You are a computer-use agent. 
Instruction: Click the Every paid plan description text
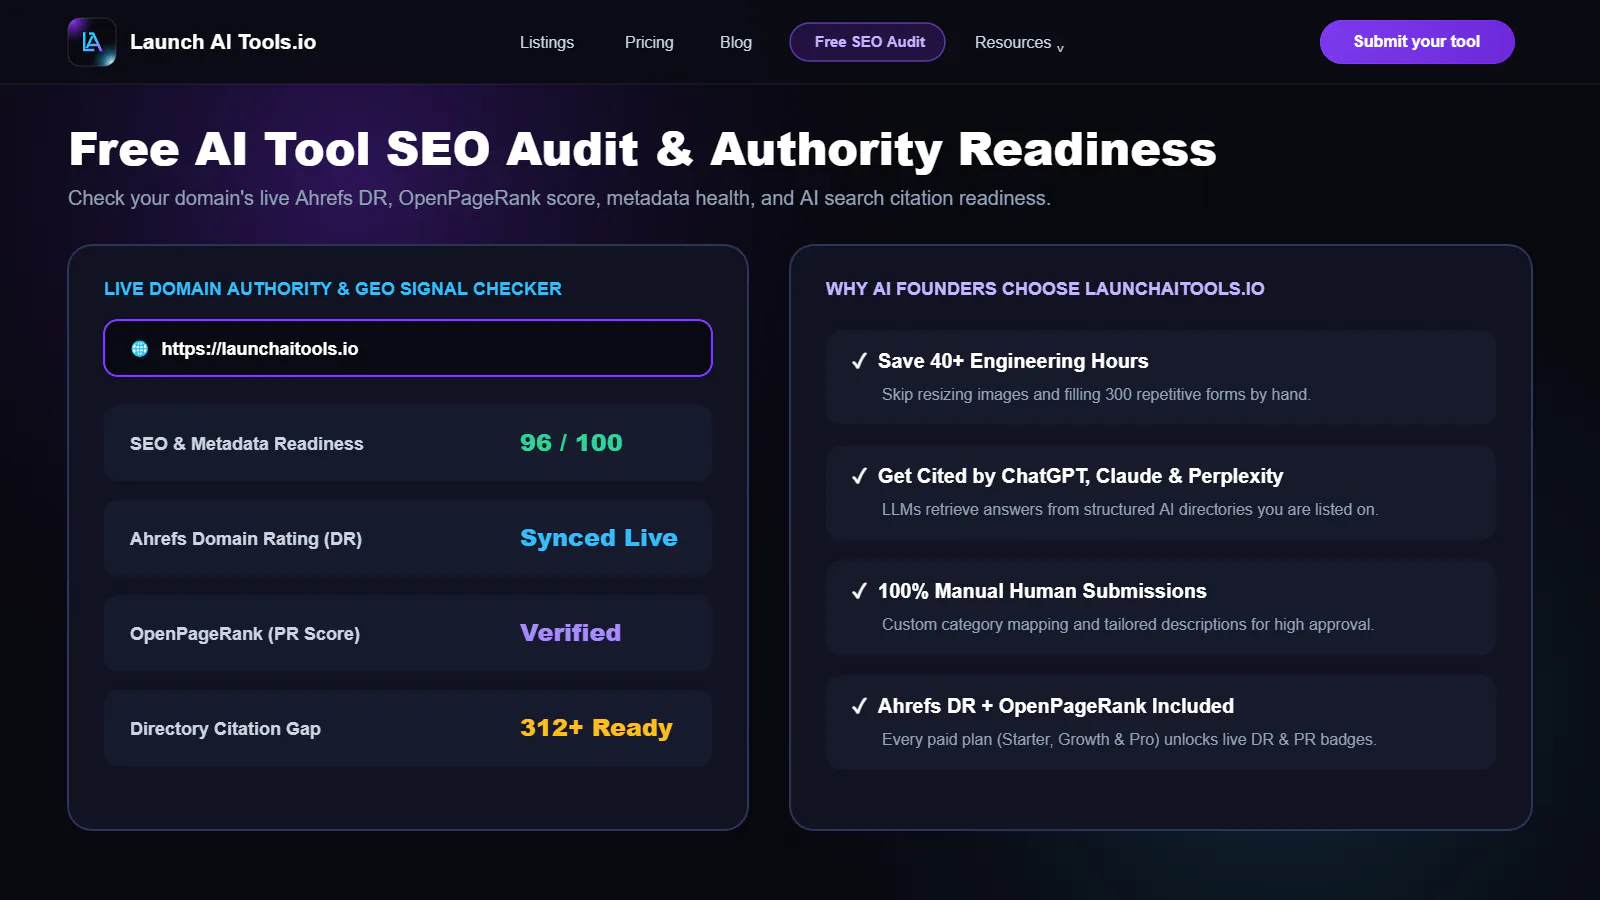pyautogui.click(x=1129, y=740)
